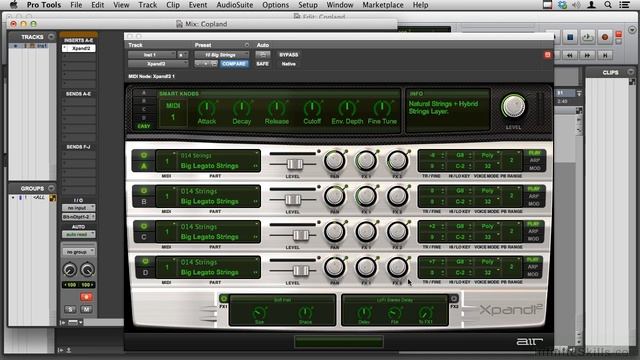Open the 'no group' dropdown

tap(78, 252)
